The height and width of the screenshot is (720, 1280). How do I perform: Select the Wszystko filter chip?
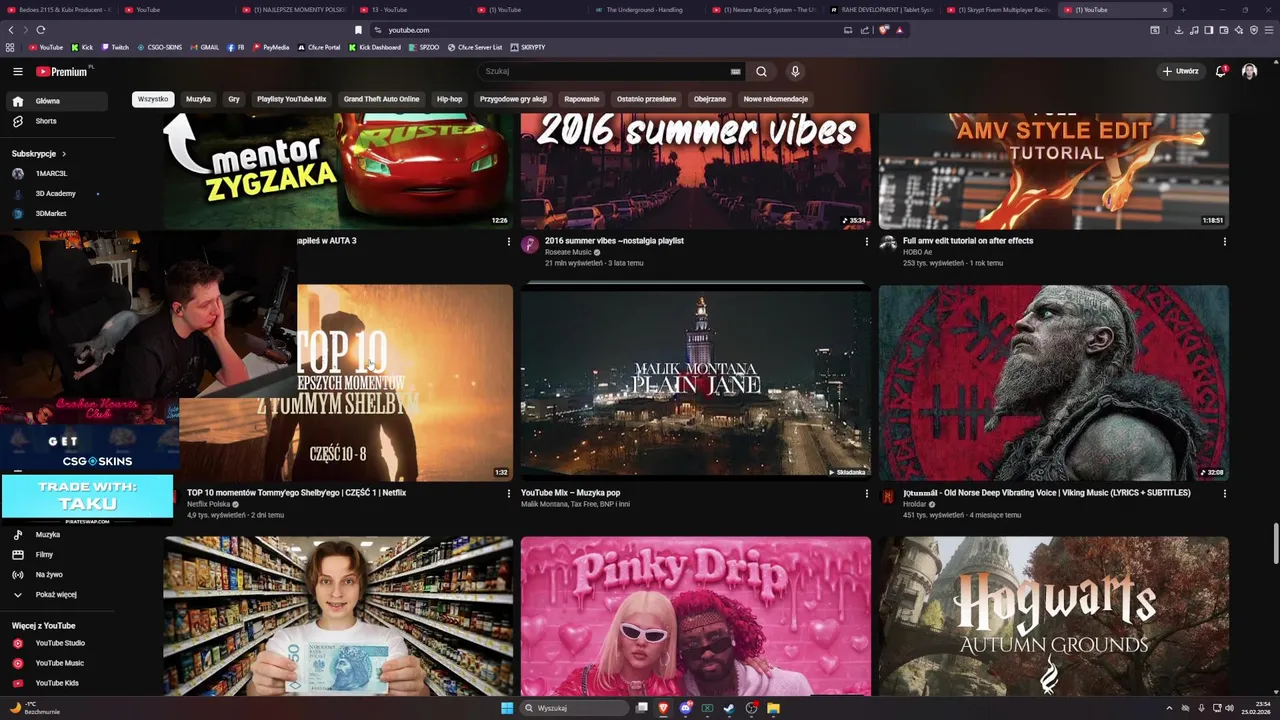(x=153, y=99)
